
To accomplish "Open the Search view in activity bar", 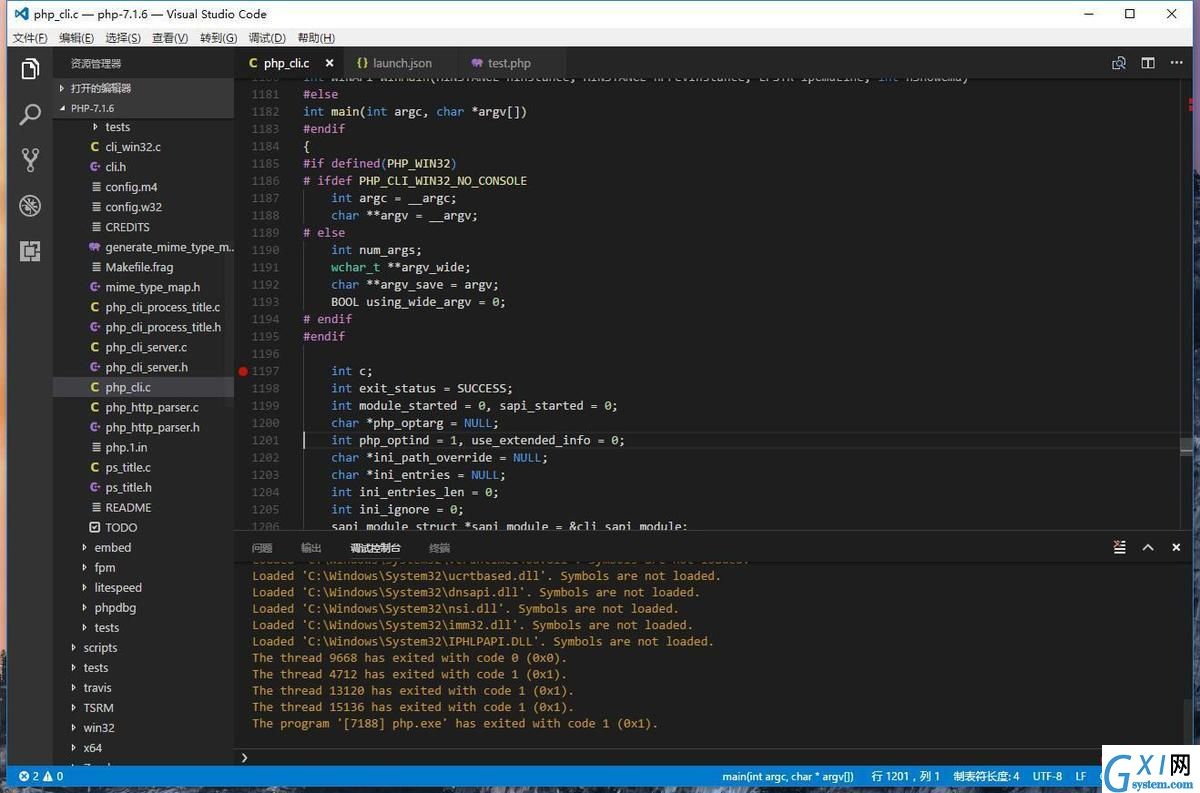I will coord(30,114).
